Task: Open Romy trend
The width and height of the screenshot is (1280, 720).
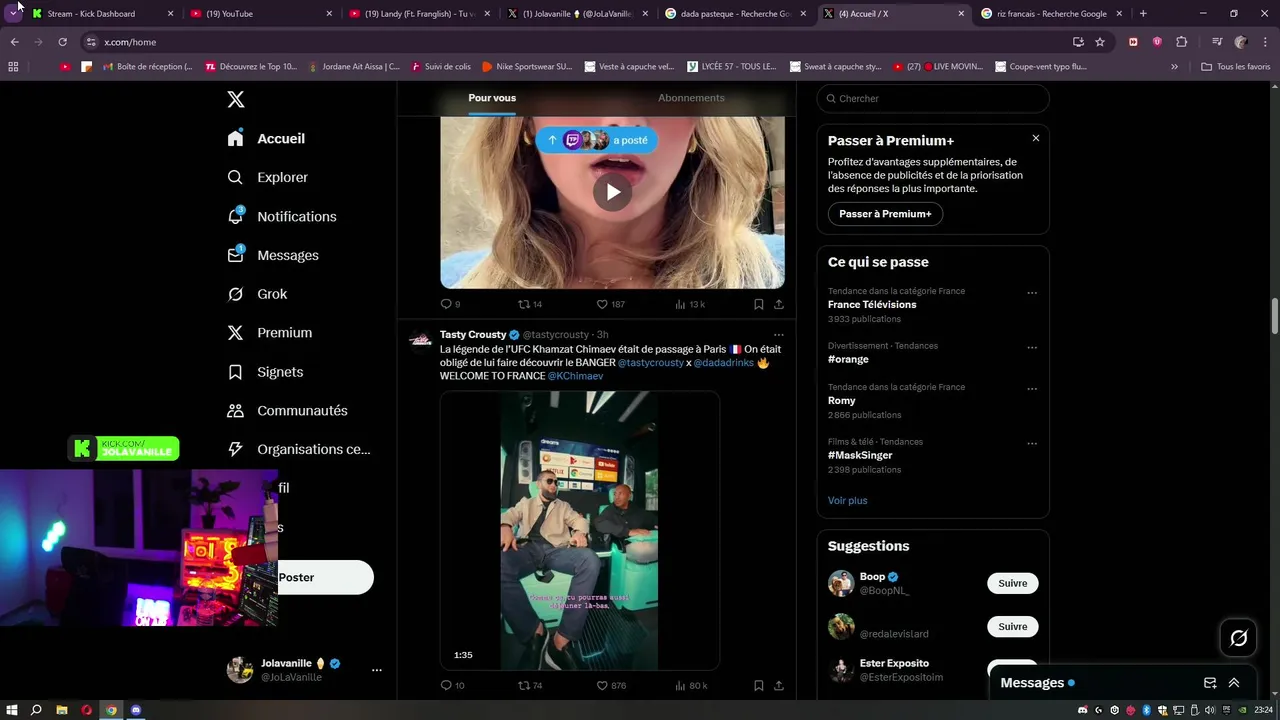Action: (x=842, y=401)
